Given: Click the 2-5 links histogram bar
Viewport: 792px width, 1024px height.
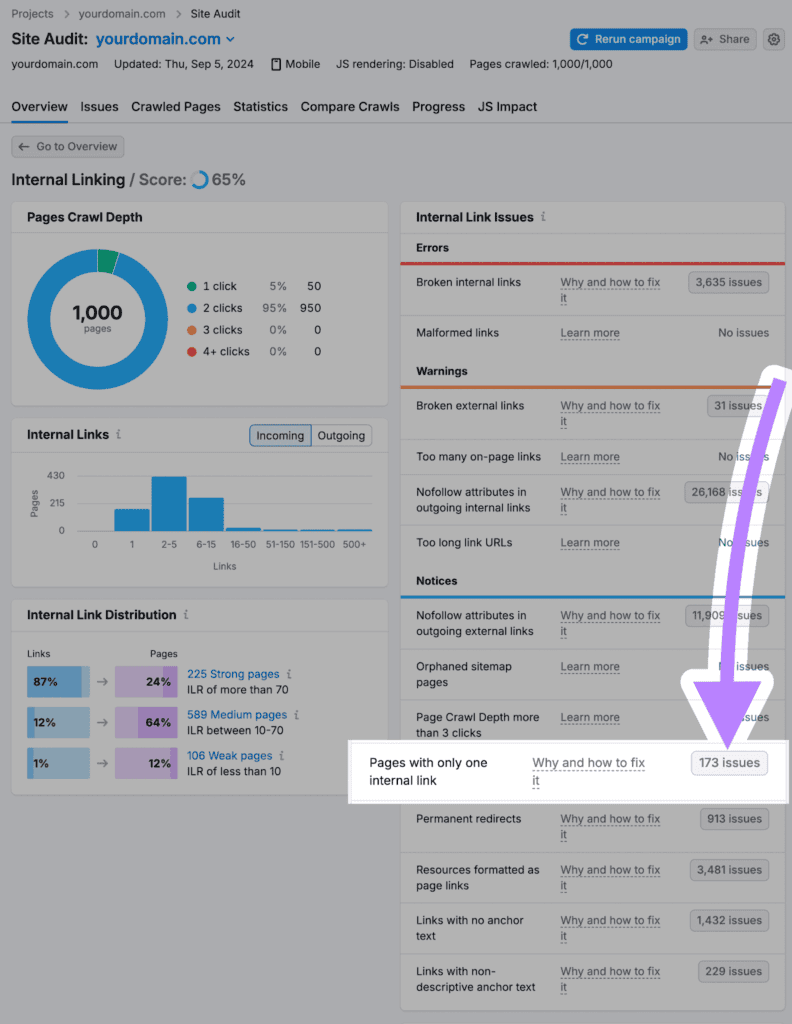Looking at the screenshot, I should coord(169,503).
